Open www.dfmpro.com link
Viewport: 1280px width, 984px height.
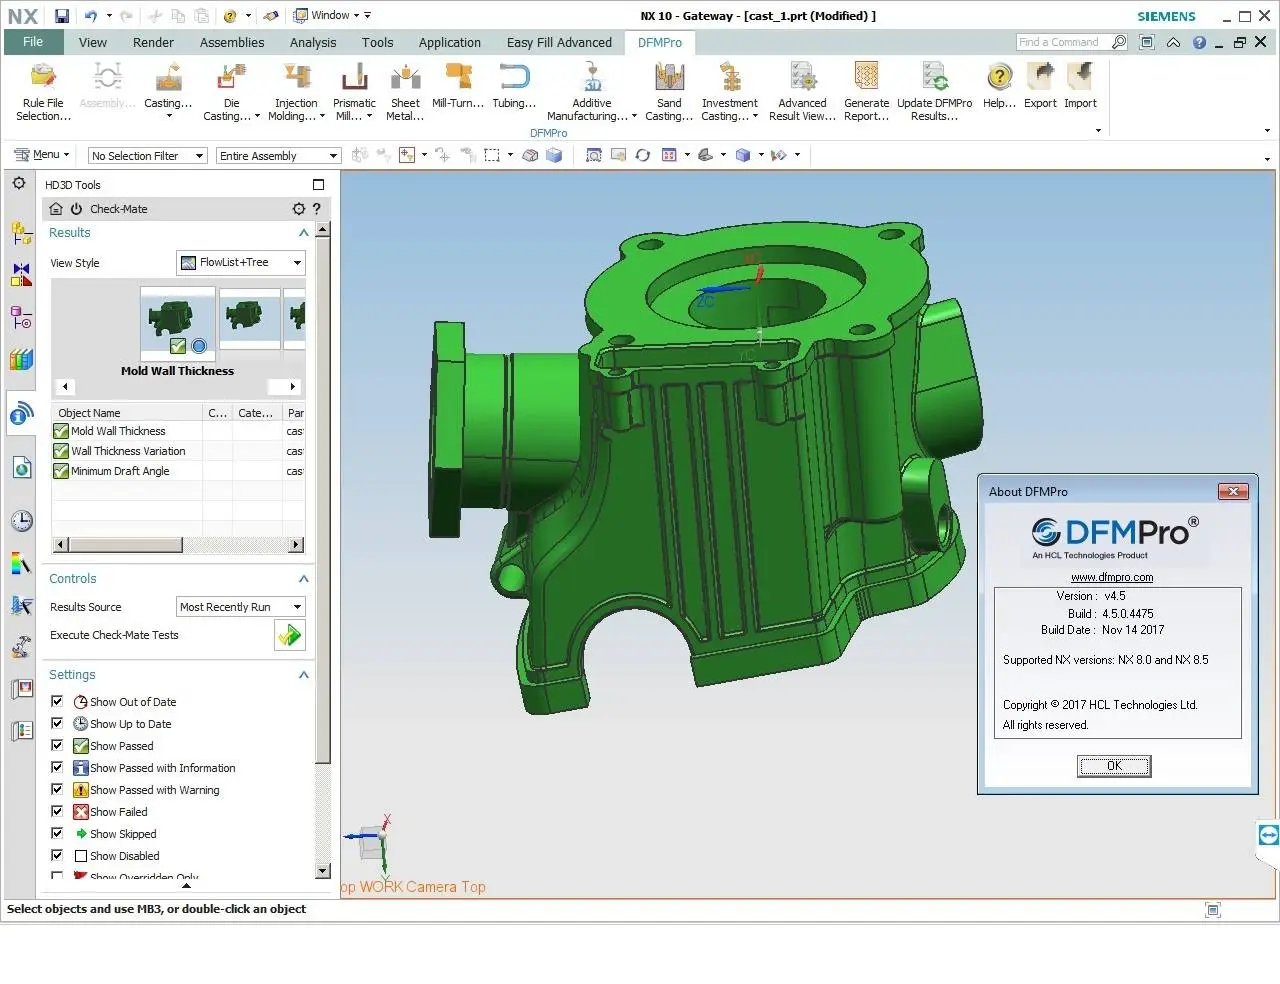[x=1112, y=577]
